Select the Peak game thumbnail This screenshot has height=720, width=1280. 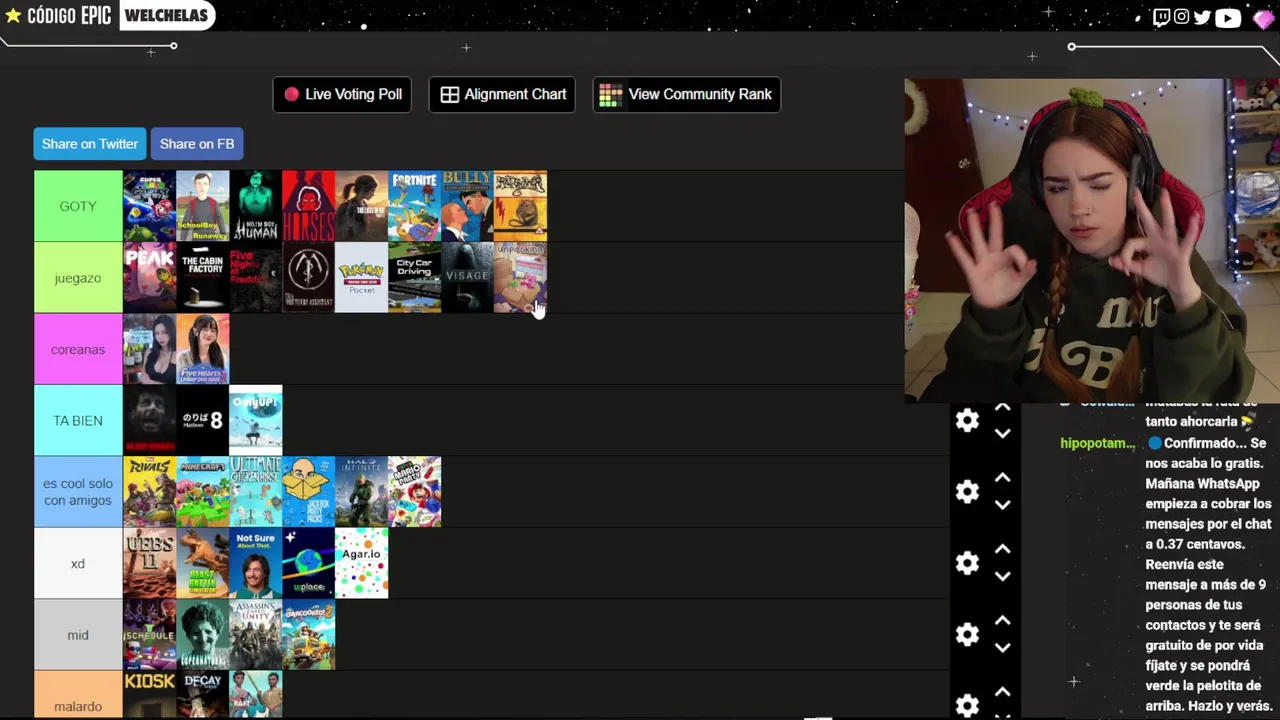pos(149,278)
